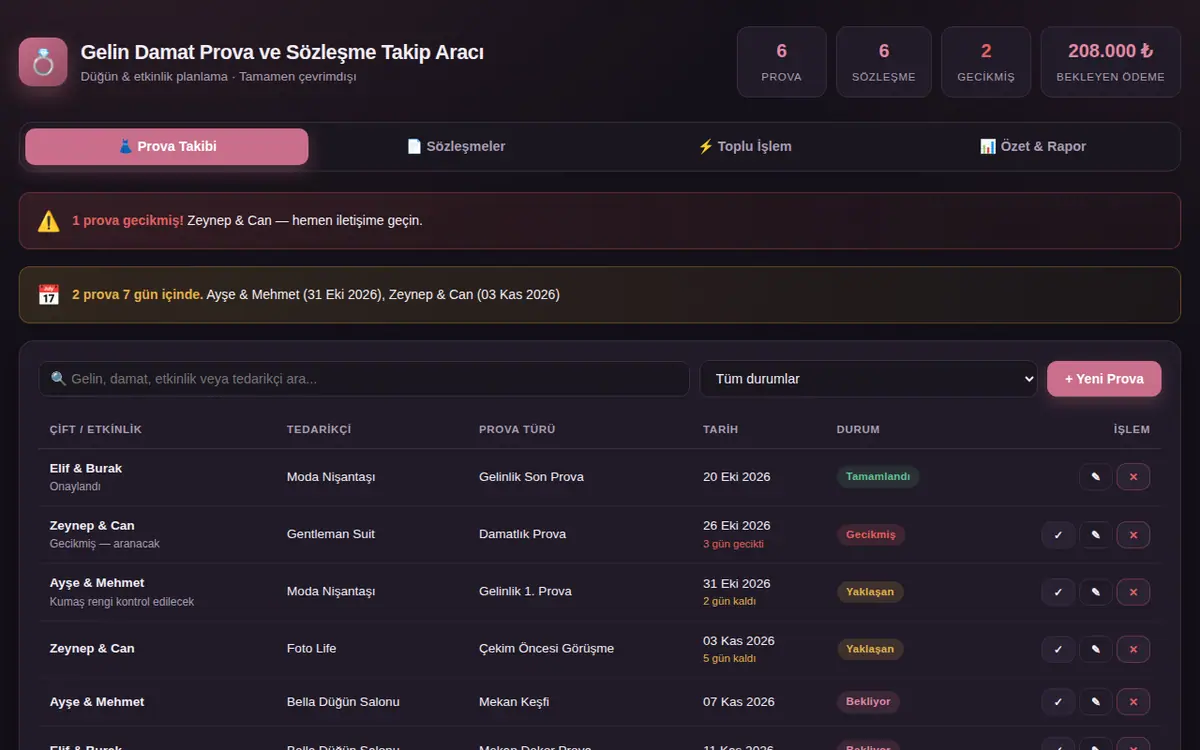The height and width of the screenshot is (750, 1200).
Task: Click the Bekleyen Ödeme stat card
Action: pyautogui.click(x=1110, y=62)
